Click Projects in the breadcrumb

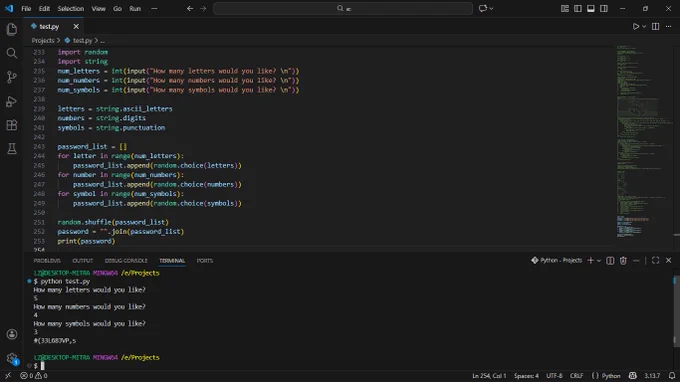point(42,40)
